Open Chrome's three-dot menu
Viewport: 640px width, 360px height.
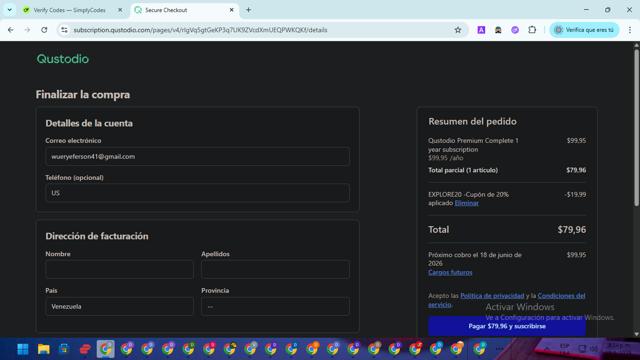630,30
